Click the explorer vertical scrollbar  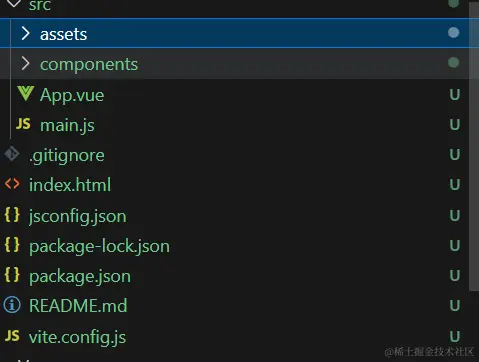[474, 147]
